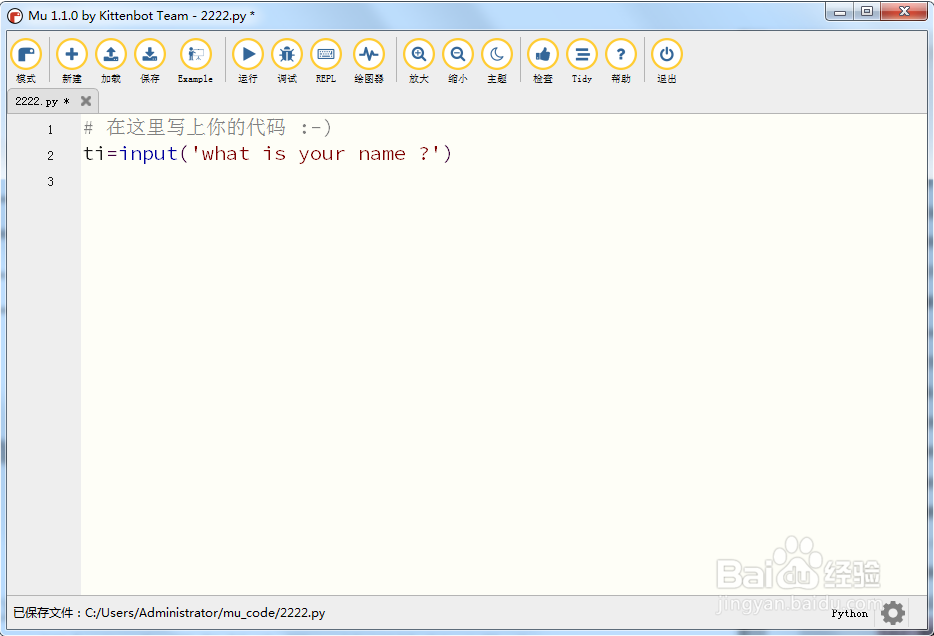Create a new file with 新建

point(71,55)
